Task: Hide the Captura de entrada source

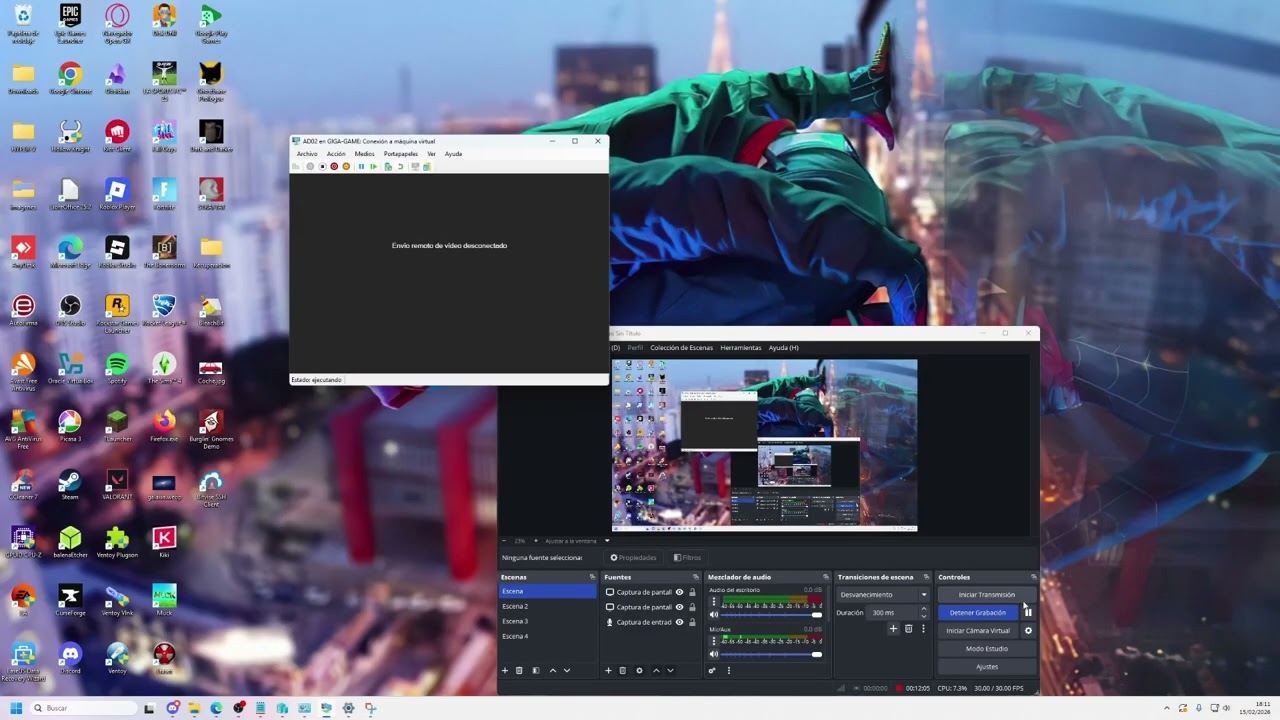Action: [x=679, y=622]
